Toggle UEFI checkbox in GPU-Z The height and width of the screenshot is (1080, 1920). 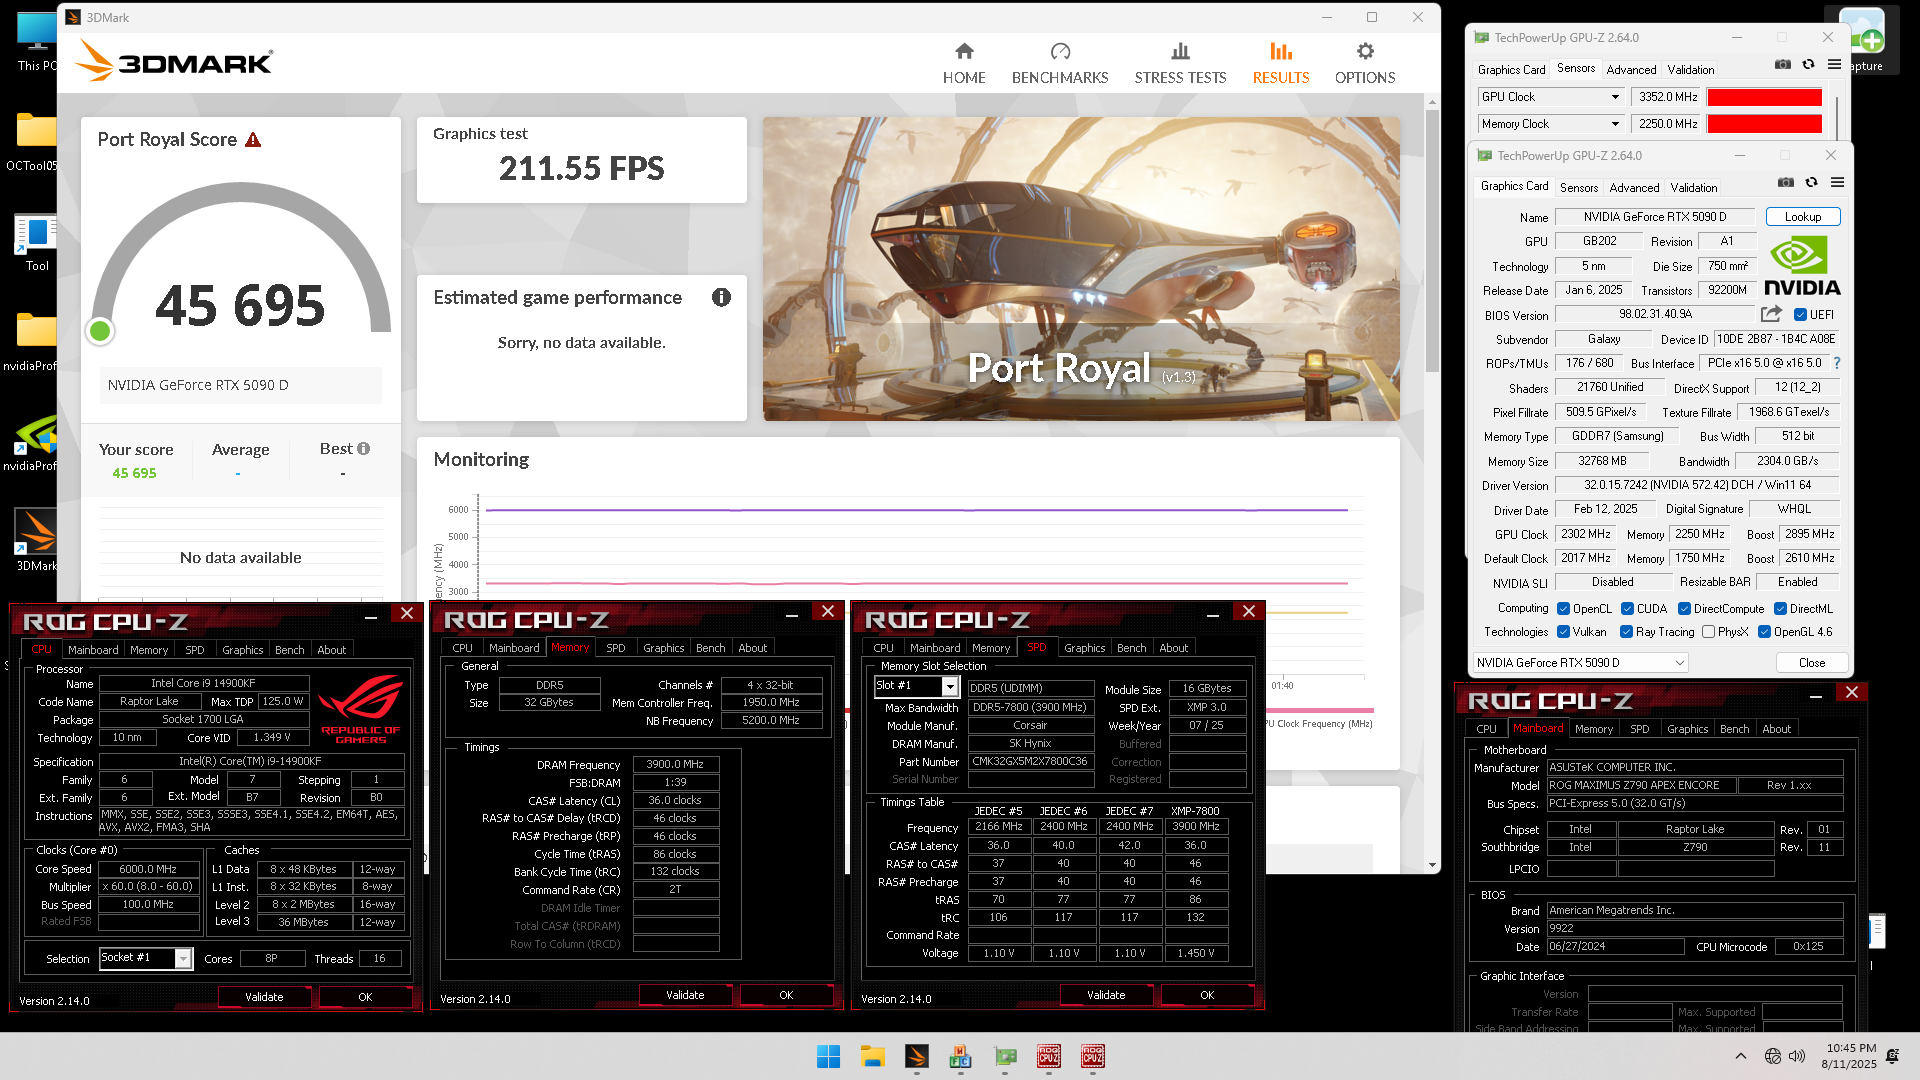click(x=1800, y=315)
